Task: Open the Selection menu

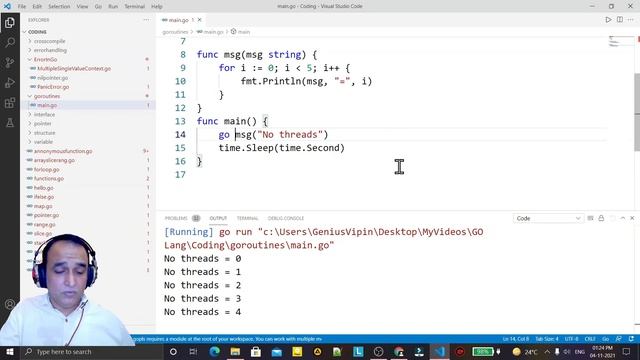Action: (59, 6)
